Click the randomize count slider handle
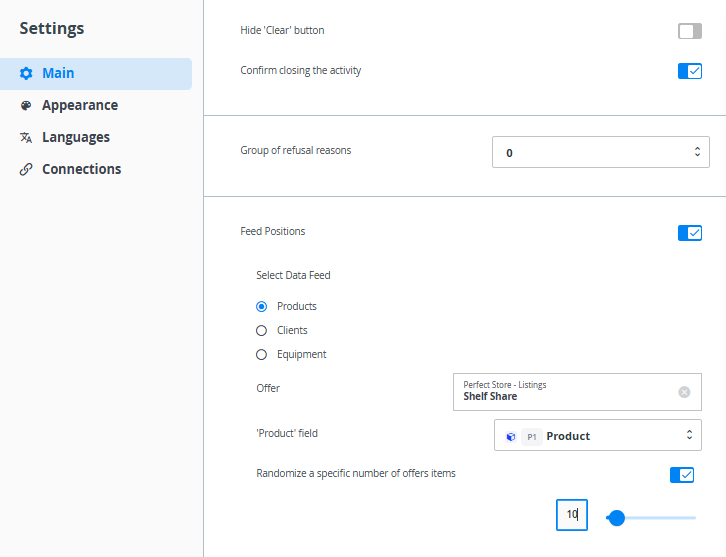The height and width of the screenshot is (557, 726). 617,518
